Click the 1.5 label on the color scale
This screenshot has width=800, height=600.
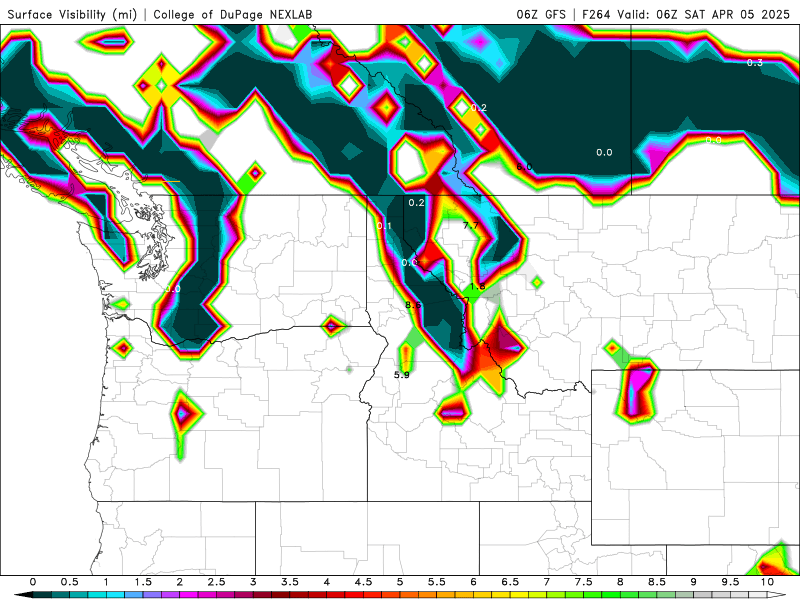point(143,582)
